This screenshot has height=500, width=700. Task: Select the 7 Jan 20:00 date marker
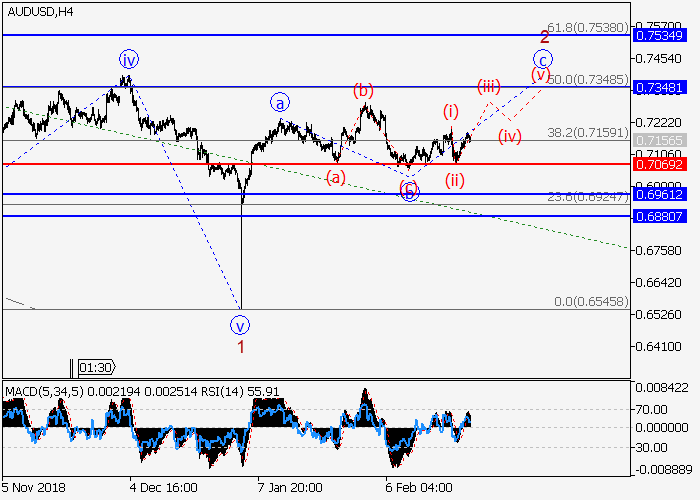pos(291,485)
